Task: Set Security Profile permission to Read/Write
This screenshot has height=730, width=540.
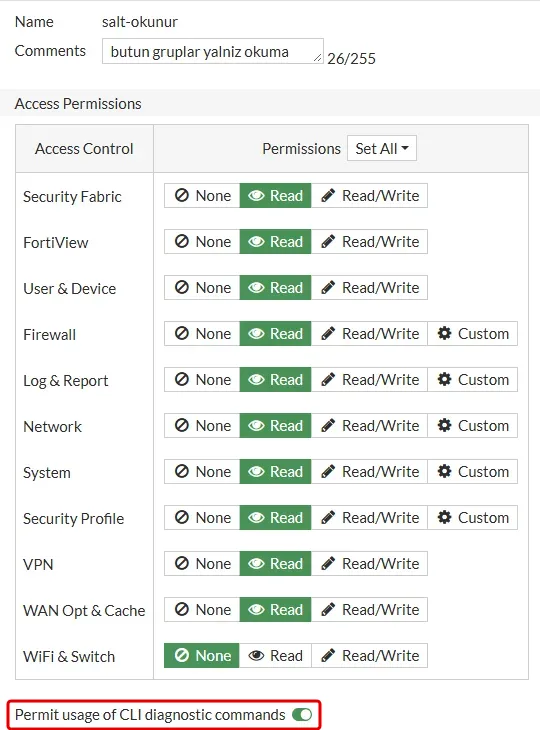Action: tap(370, 518)
